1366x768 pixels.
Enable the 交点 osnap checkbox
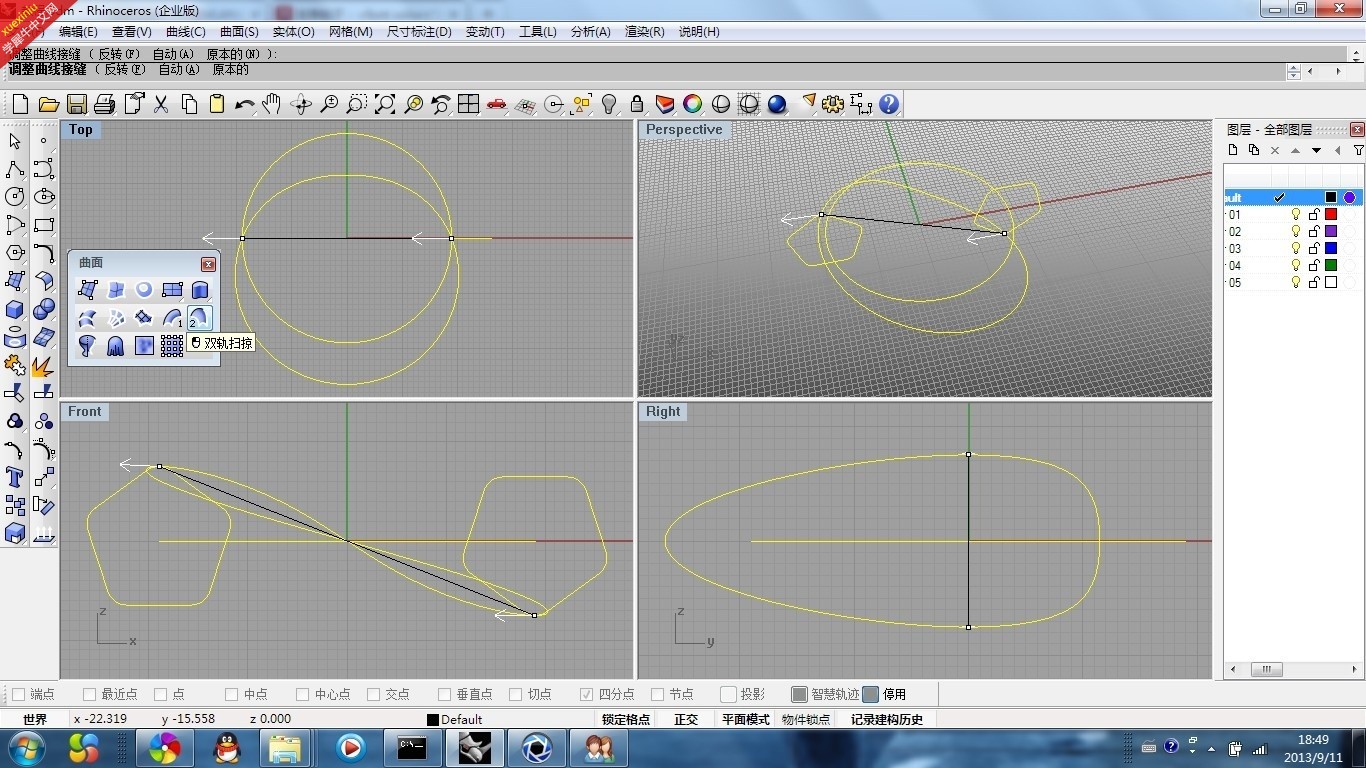(x=373, y=694)
